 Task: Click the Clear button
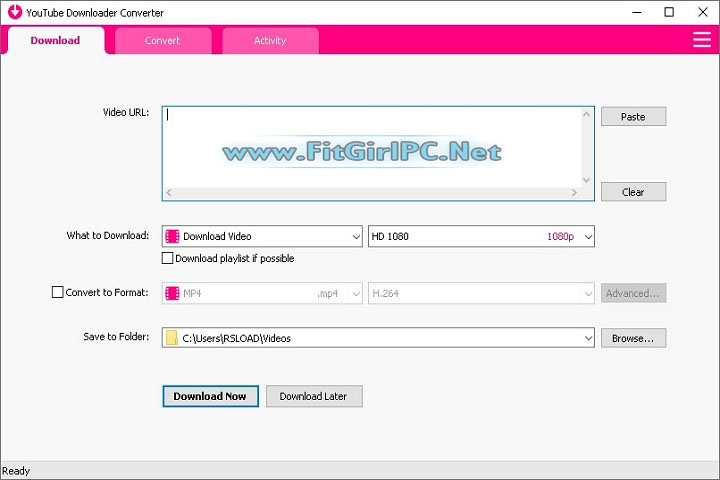click(x=633, y=192)
